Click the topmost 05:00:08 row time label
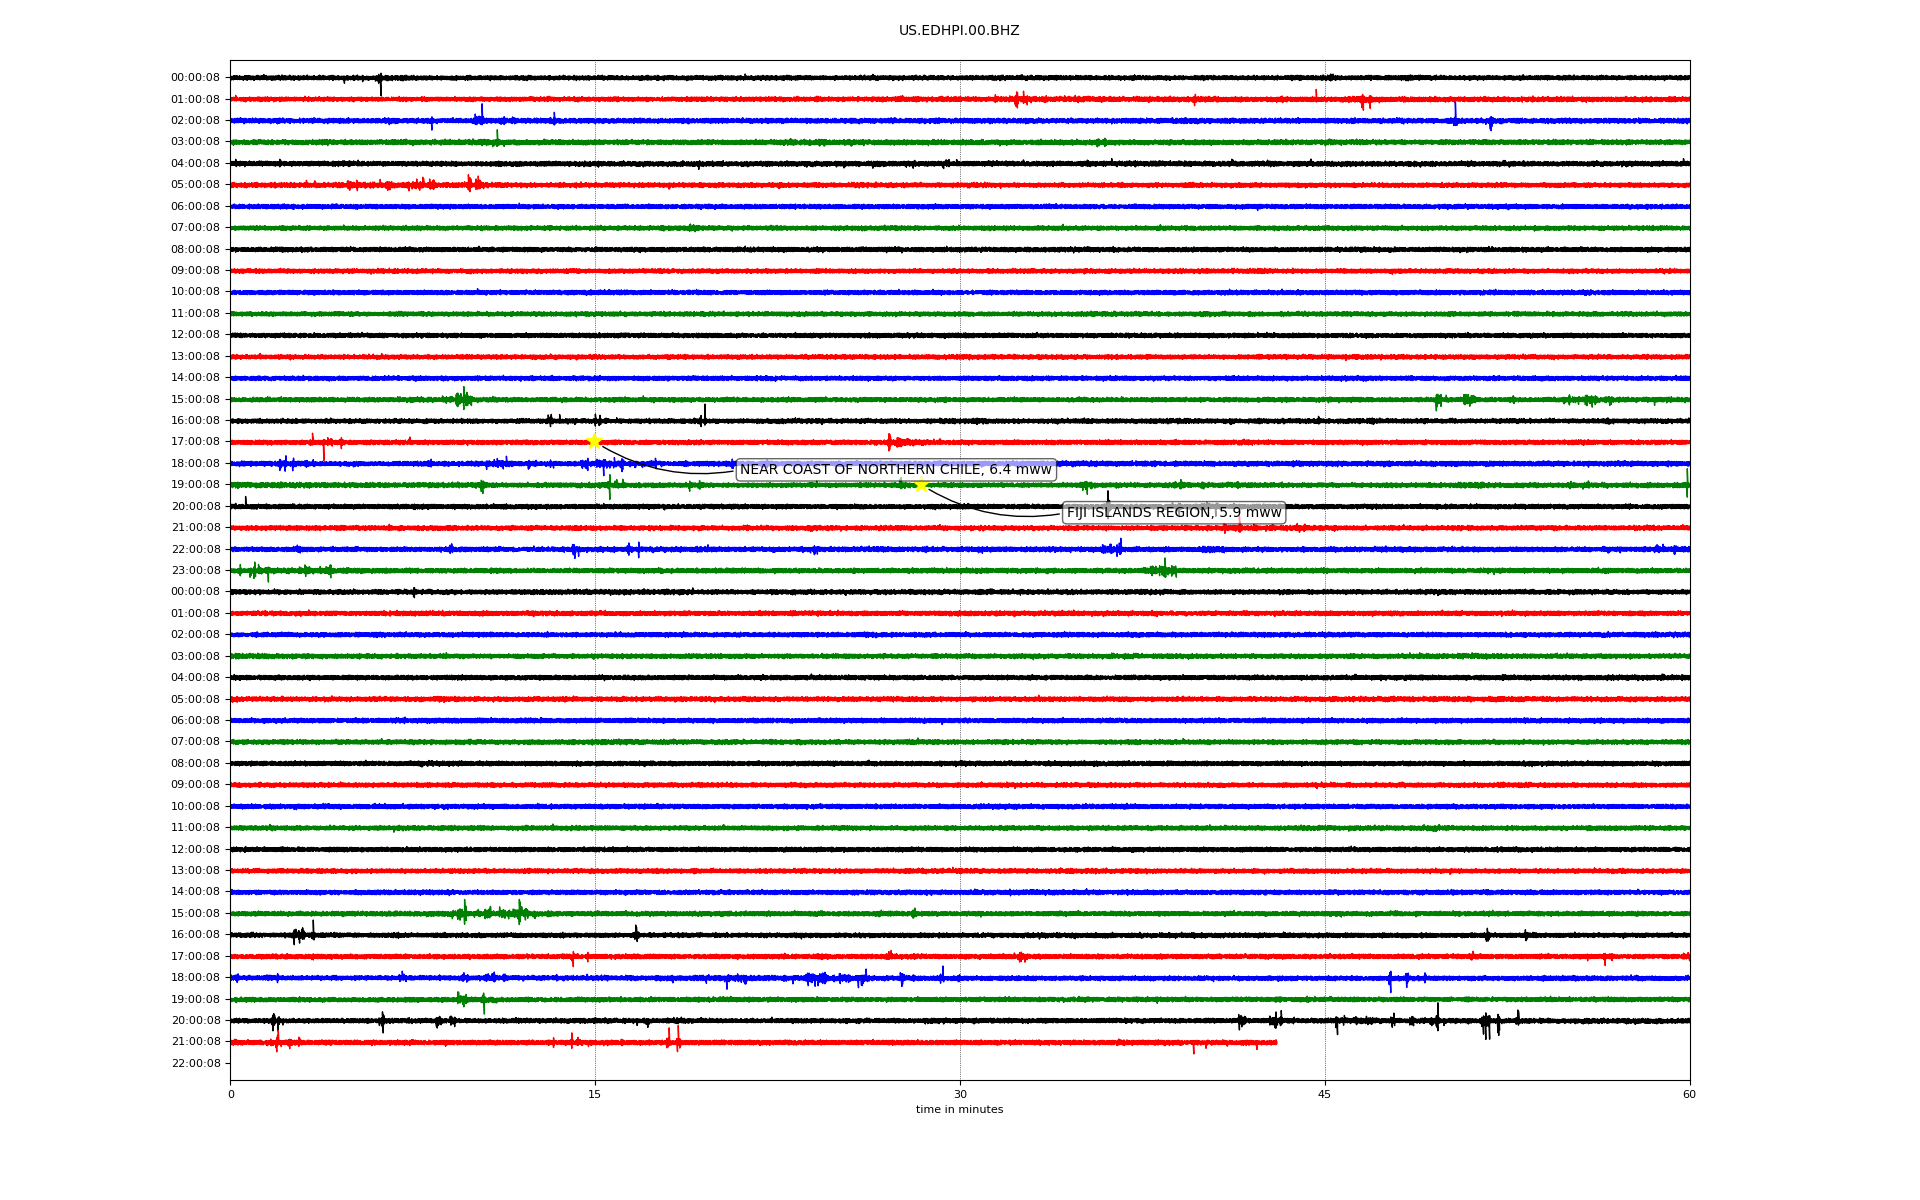The image size is (1920, 1200). pos(195,185)
